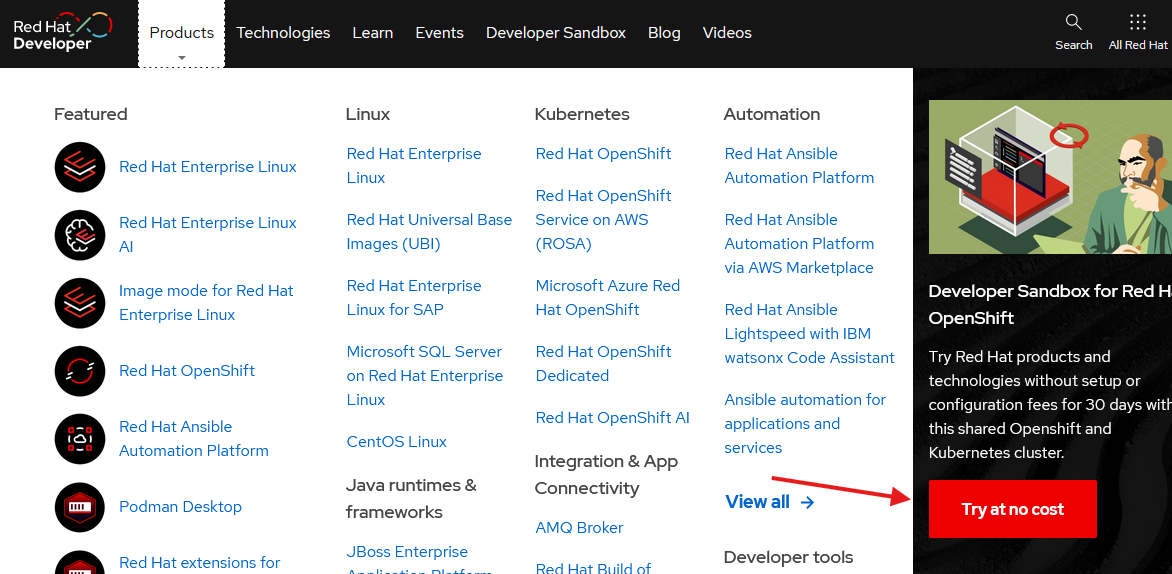Go to Developer Sandbox in navigation
Screen dimensions: 1172x574
[556, 33]
